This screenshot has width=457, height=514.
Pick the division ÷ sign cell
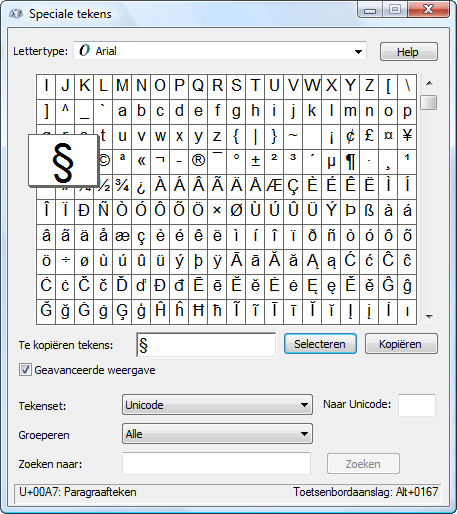click(x=65, y=262)
